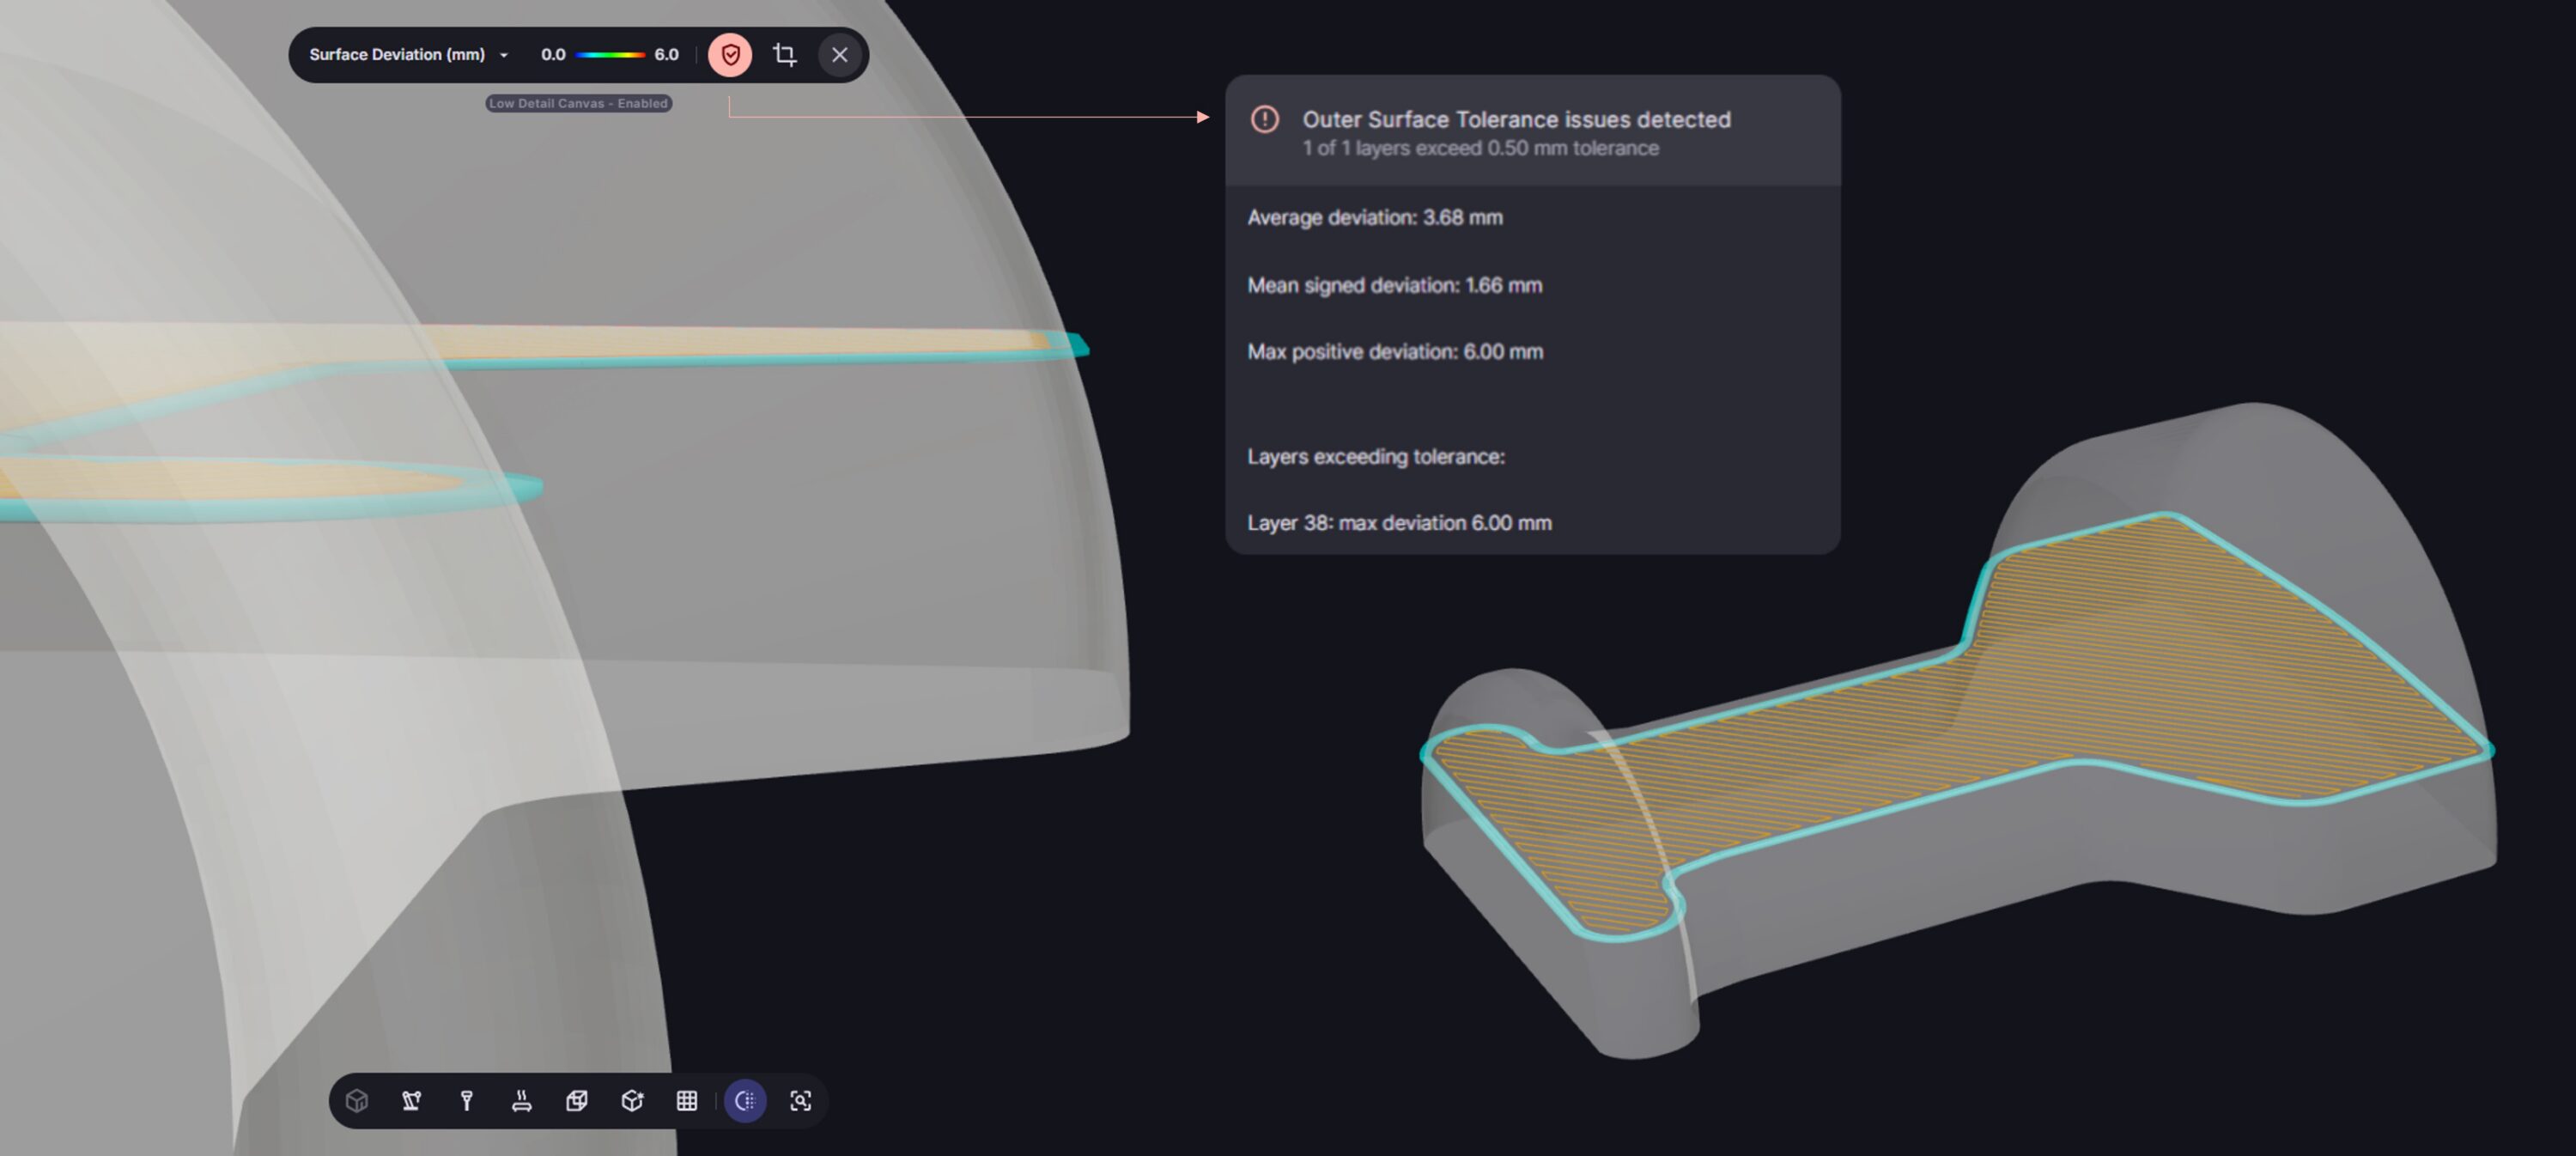Viewport: 2576px width, 1156px height.
Task: Click the crop region icon
Action: pos(785,55)
